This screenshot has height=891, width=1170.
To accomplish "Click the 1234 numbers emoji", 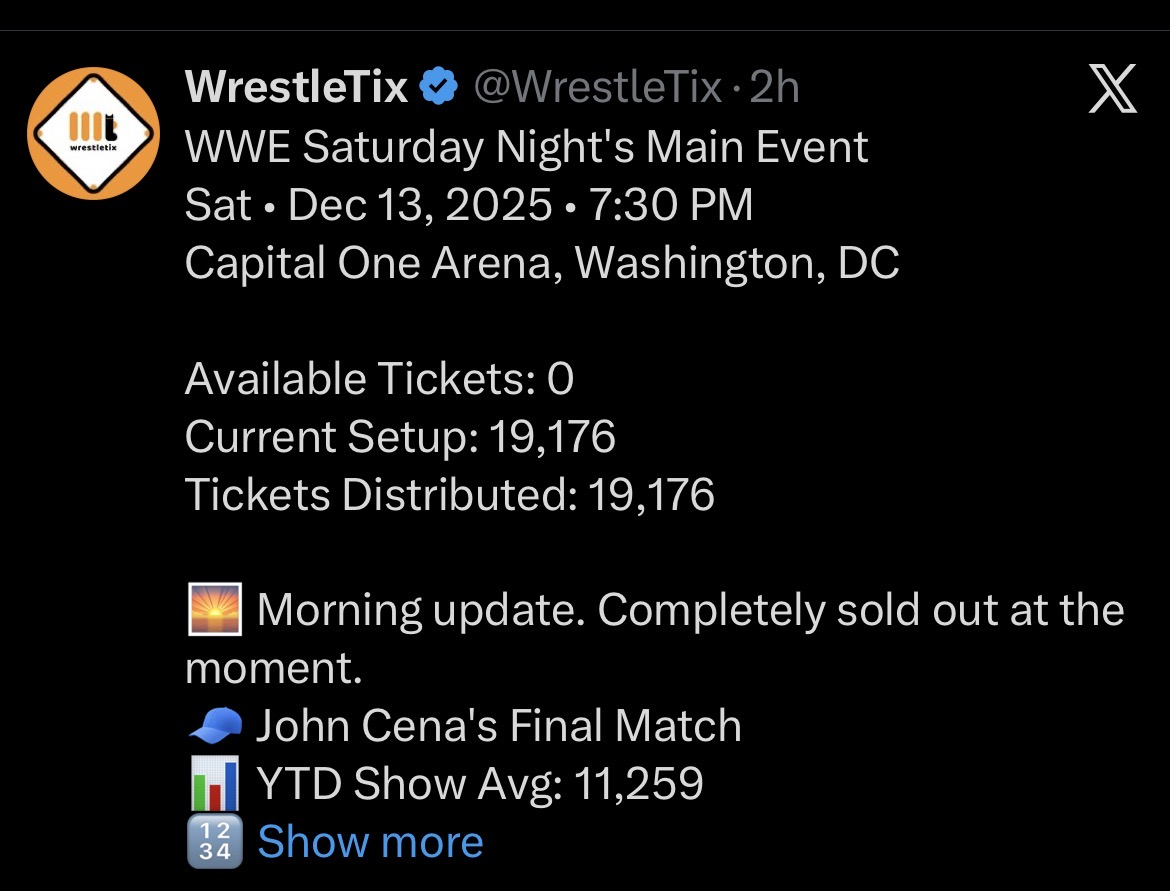I will point(214,842).
